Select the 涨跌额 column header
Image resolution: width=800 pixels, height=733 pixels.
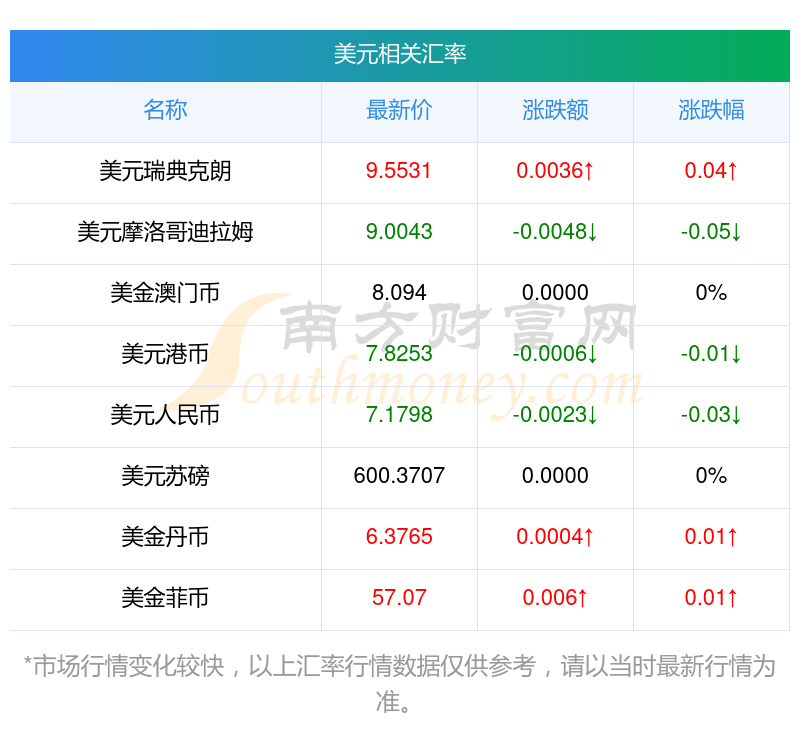(555, 110)
